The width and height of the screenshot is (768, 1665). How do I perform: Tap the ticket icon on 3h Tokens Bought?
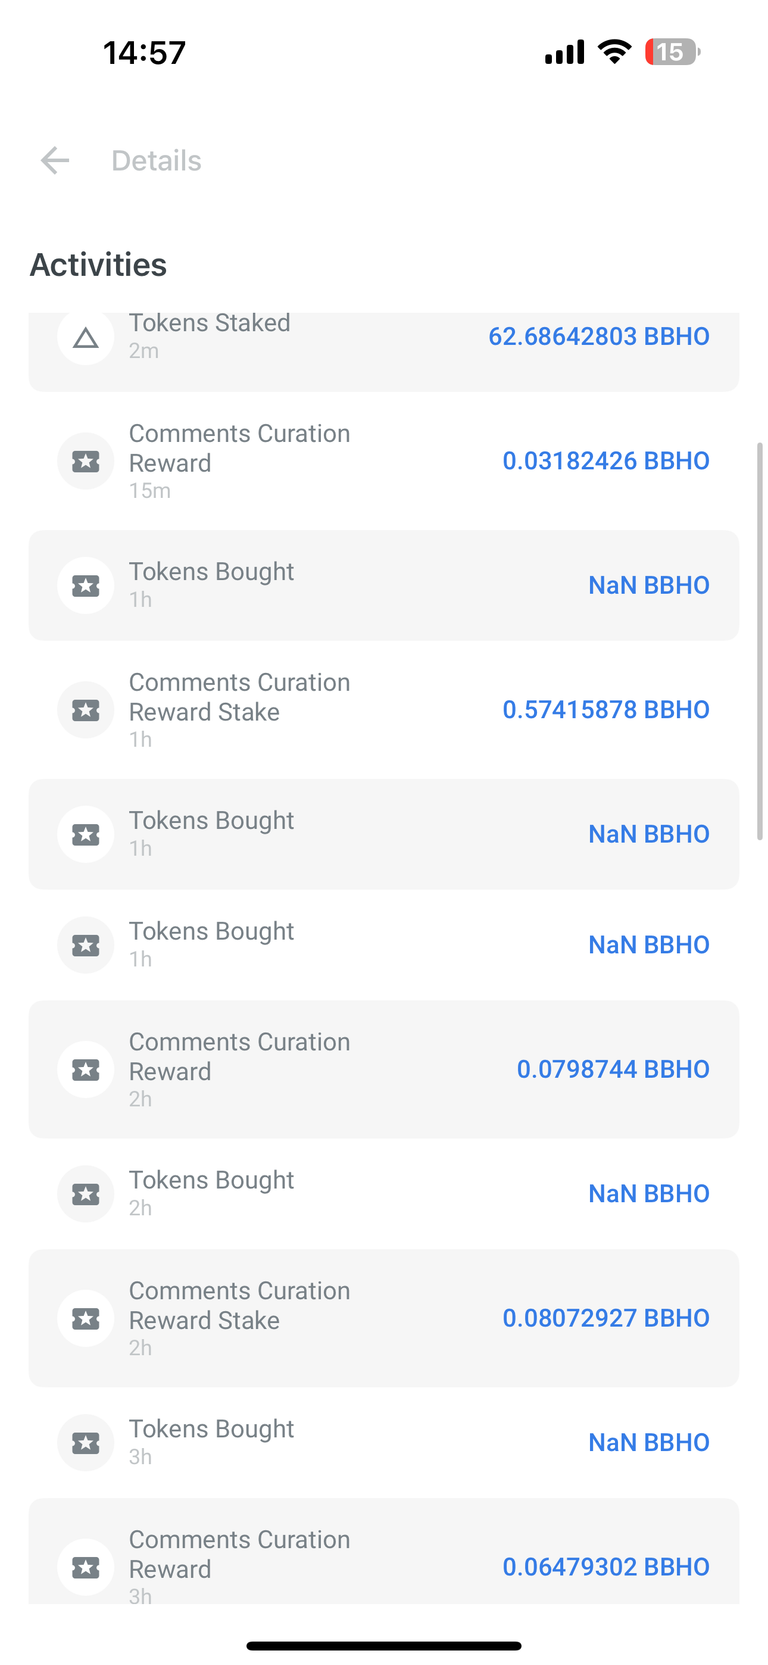click(x=86, y=1443)
